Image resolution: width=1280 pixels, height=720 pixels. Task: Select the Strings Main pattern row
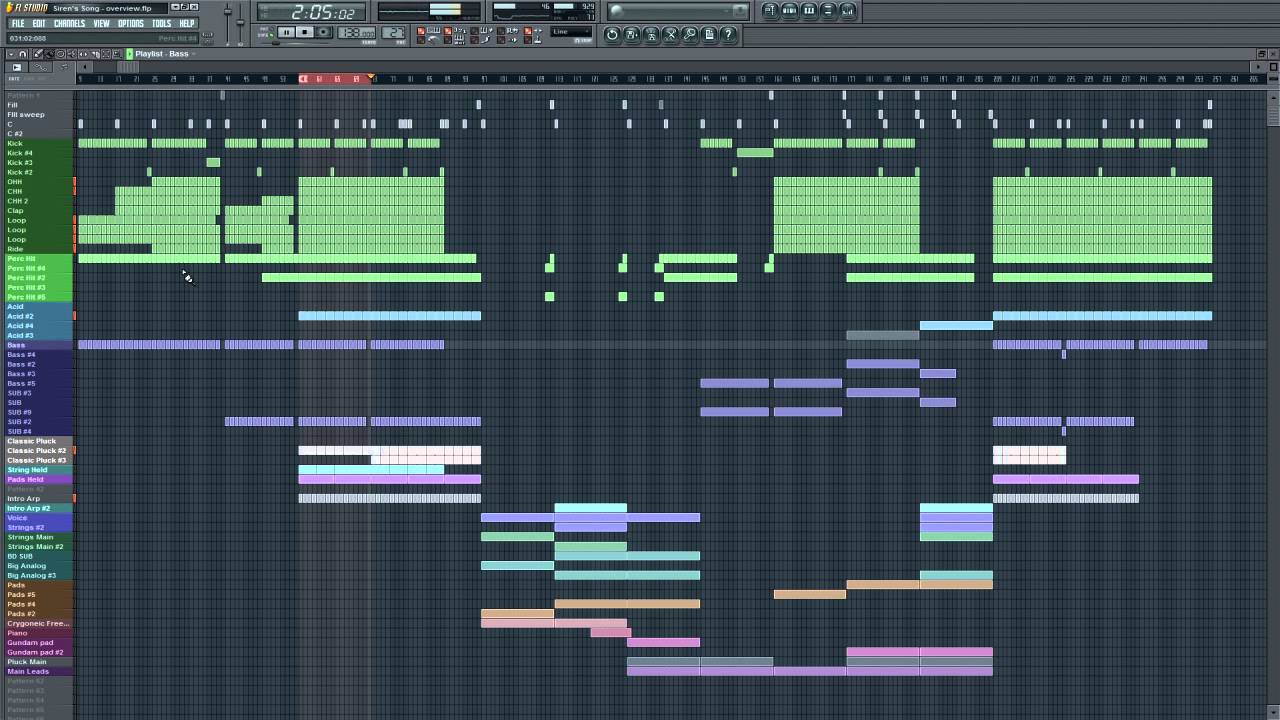tap(37, 537)
